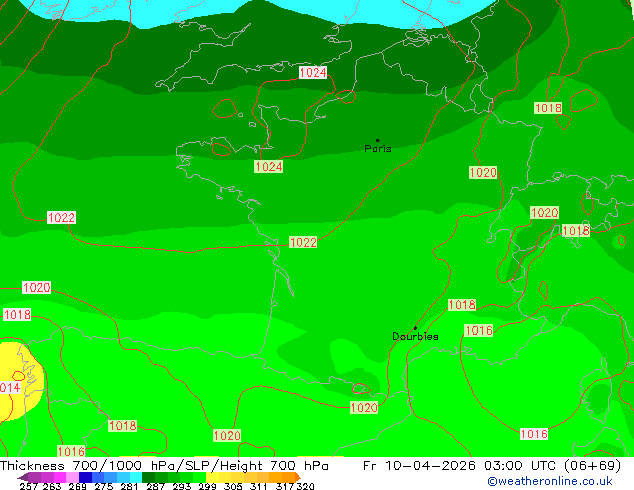Select the black marker dot above Paris
The height and width of the screenshot is (490, 634).
(x=378, y=140)
